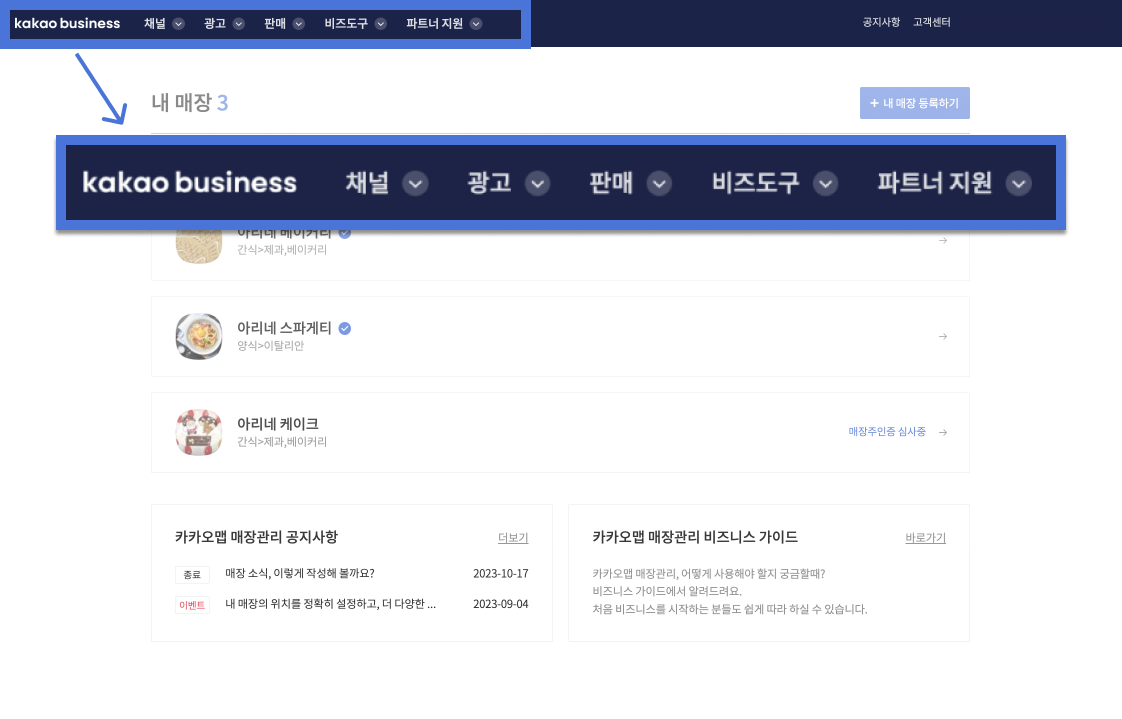Image resolution: width=1122 pixels, height=719 pixels.
Task: Open the 비즈도구 menu in the page header
Action: [346, 24]
